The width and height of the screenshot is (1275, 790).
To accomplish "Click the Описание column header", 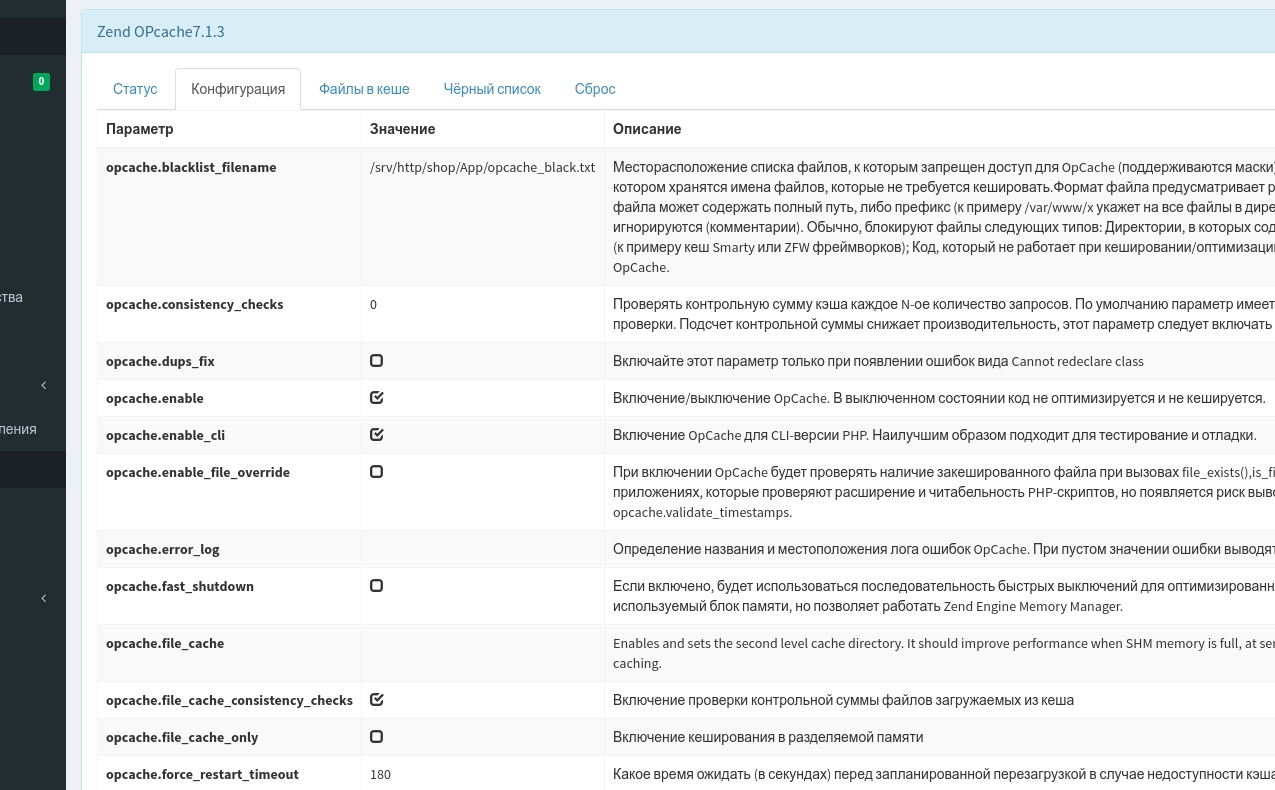I will pos(647,129).
